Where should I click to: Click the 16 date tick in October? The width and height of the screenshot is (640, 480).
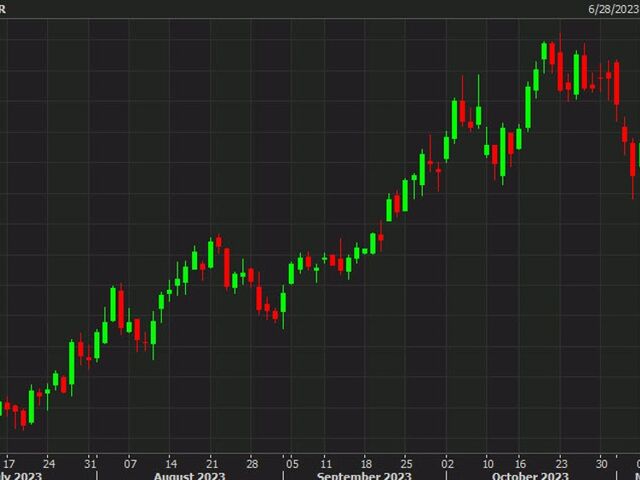click(521, 463)
